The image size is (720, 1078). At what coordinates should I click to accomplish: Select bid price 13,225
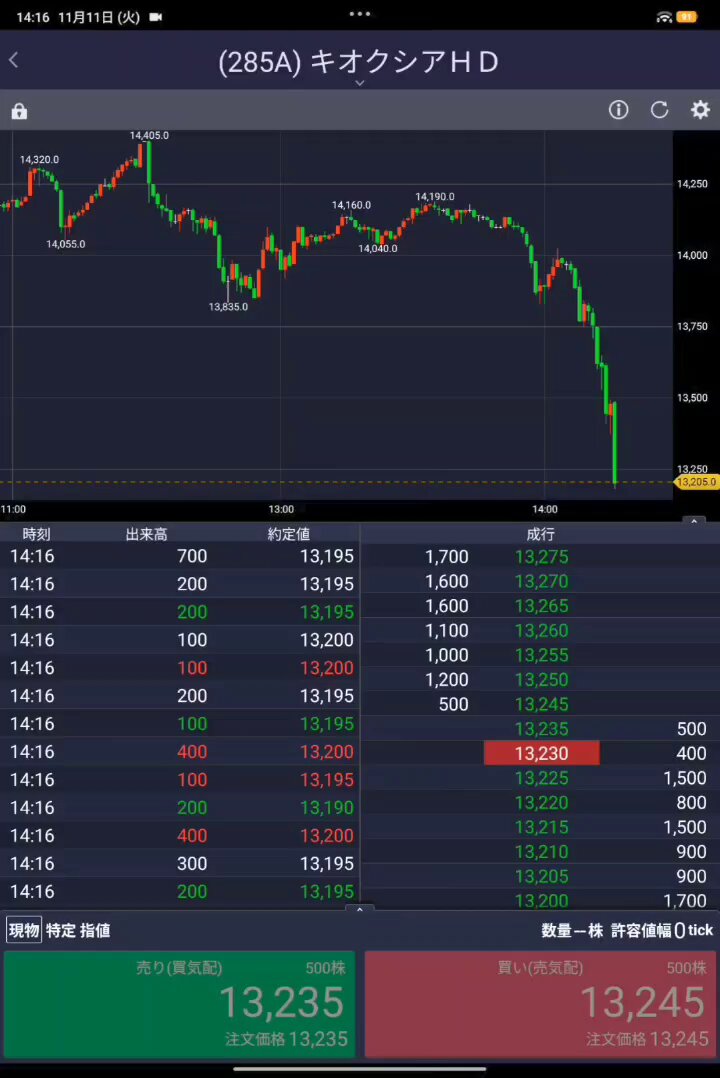(541, 778)
